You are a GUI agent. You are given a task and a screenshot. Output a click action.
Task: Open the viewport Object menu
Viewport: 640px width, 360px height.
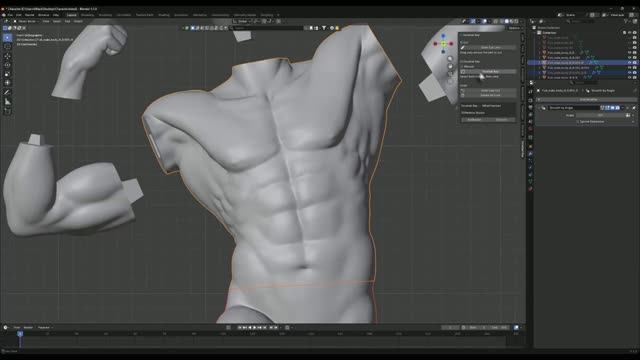pos(78,21)
